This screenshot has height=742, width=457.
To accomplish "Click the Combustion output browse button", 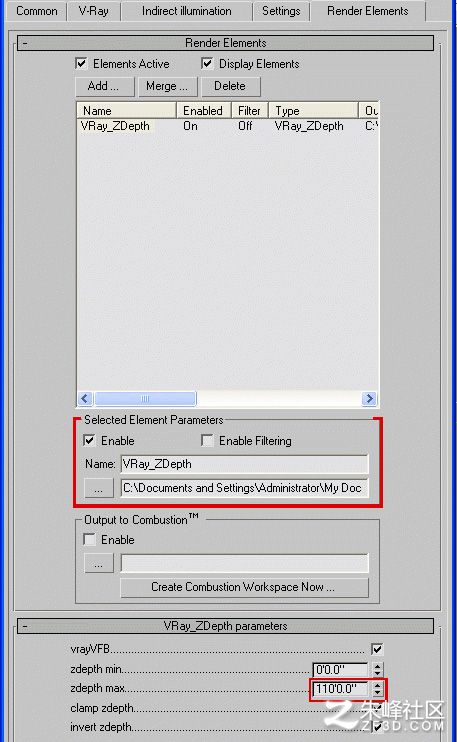I will (98, 563).
